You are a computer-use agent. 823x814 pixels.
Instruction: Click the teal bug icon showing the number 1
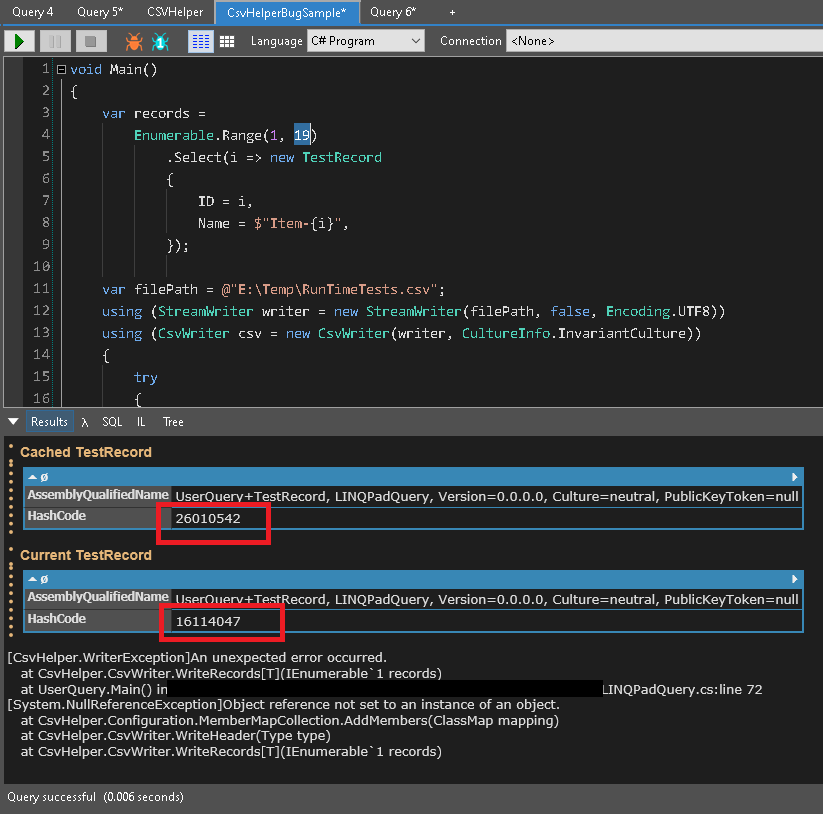160,41
